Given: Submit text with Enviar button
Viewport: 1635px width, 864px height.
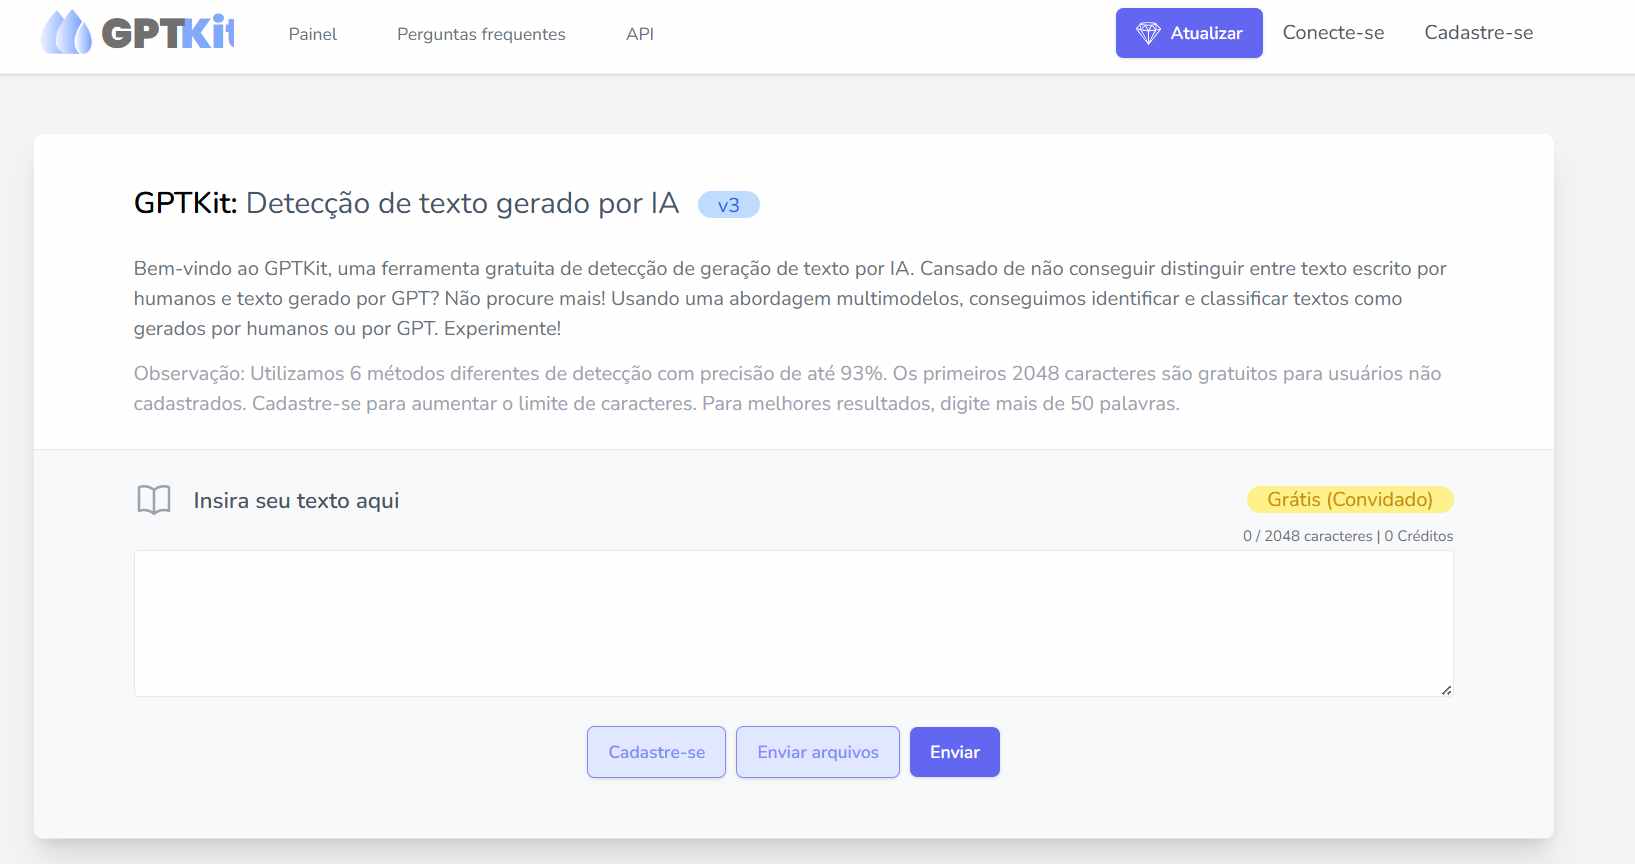Looking at the screenshot, I should pyautogui.click(x=955, y=752).
